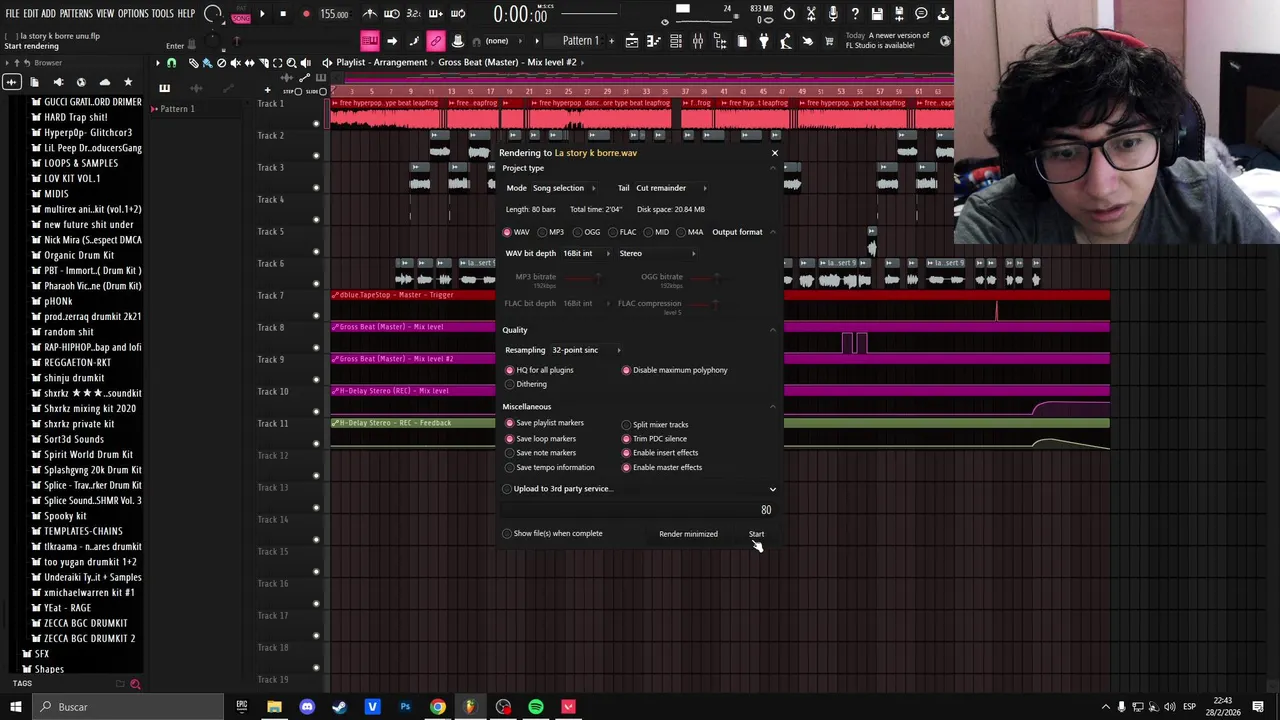Image resolution: width=1280 pixels, height=720 pixels.
Task: Collapse the Output format section
Action: point(772,232)
